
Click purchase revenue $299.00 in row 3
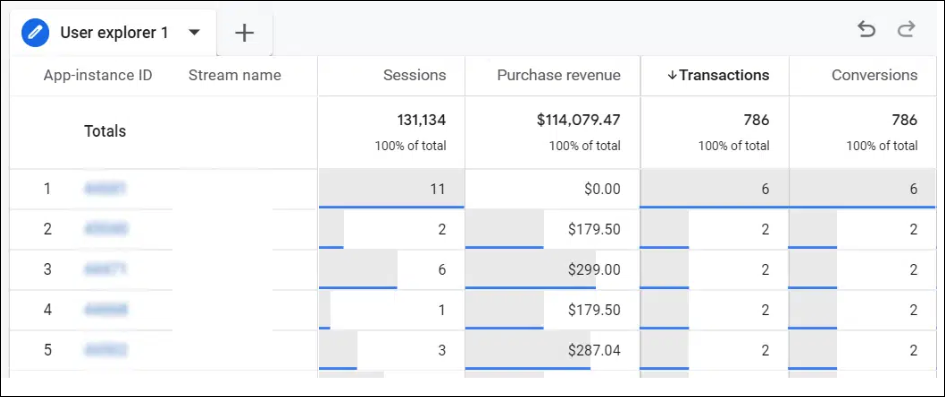tap(594, 270)
